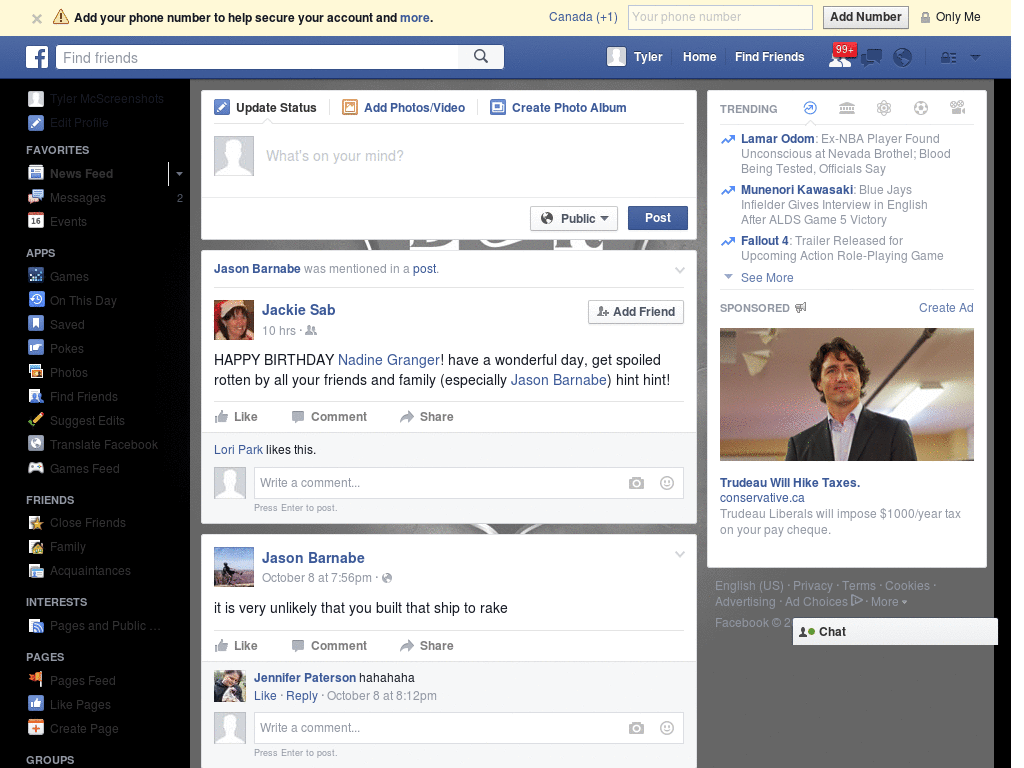Reply to Jennifer Paterson's comment
Viewport: 1024px width, 768px height.
tap(302, 696)
